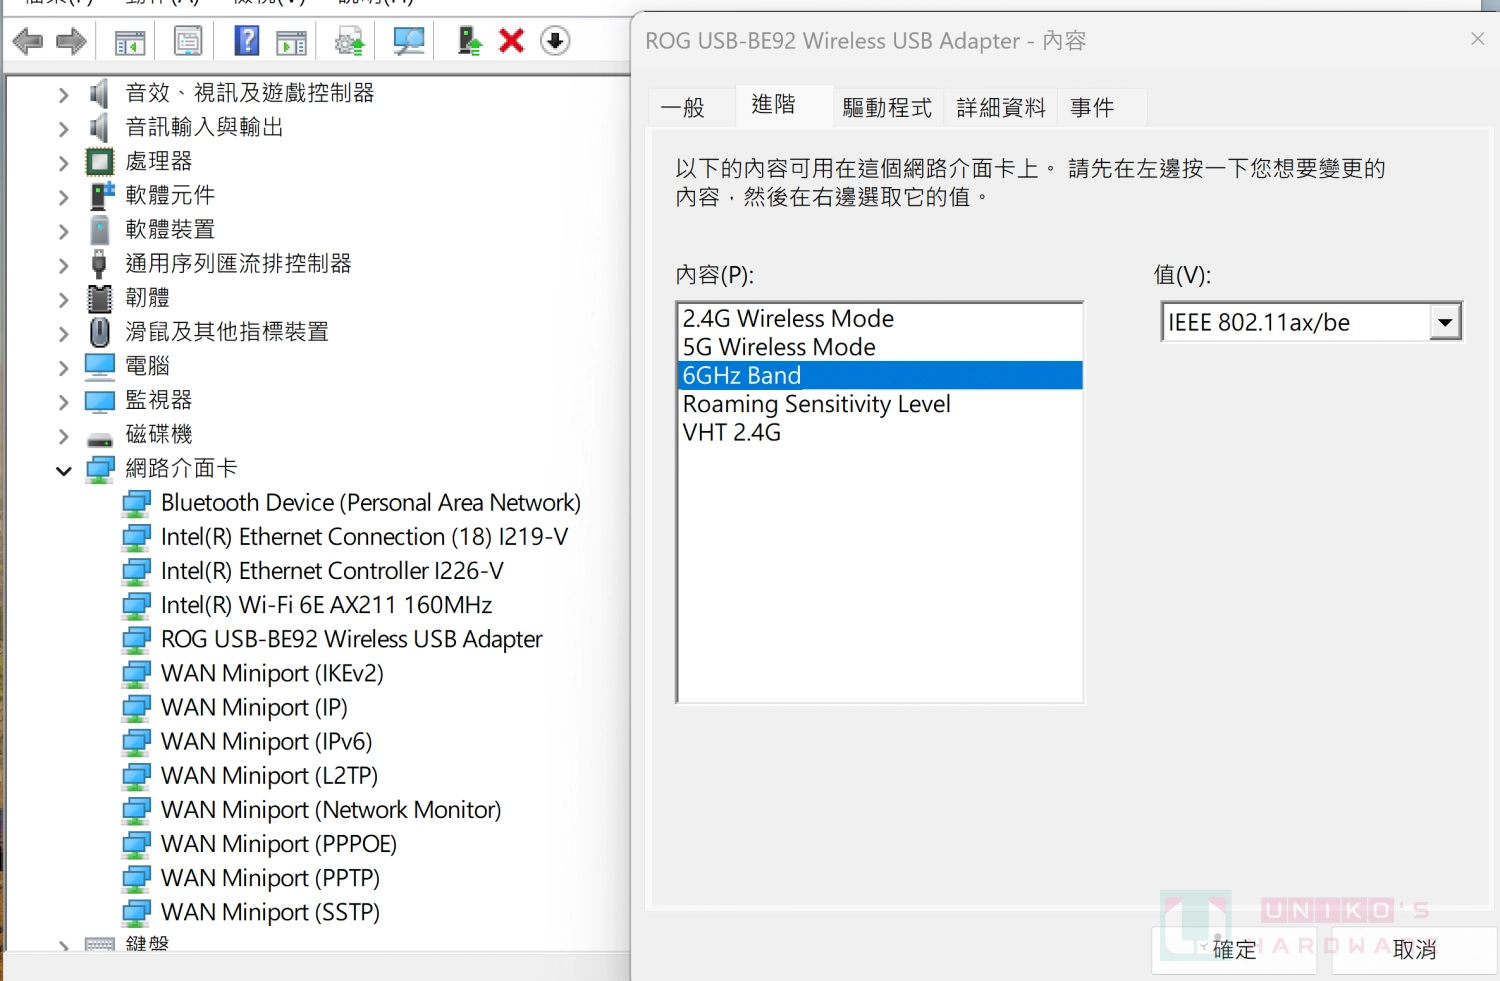Expand the 軟體裝置 category
The height and width of the screenshot is (981, 1500).
[x=64, y=231]
